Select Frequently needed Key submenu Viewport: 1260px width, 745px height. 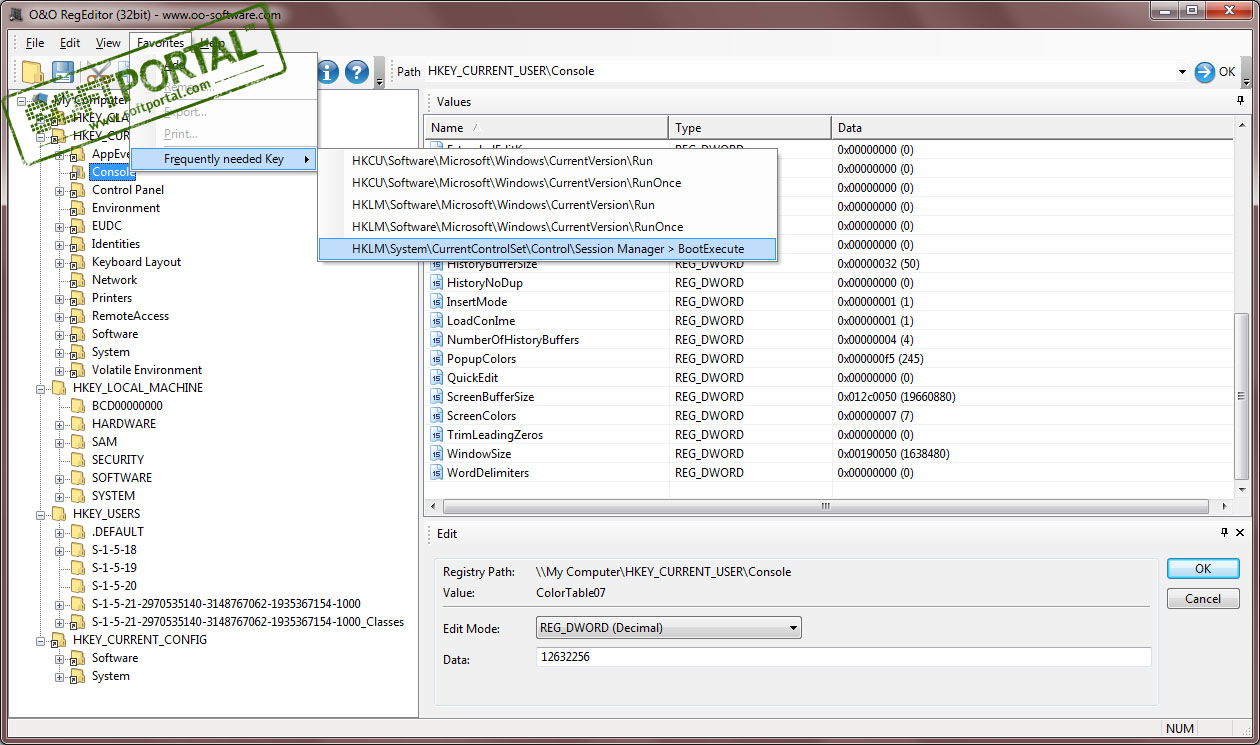224,159
